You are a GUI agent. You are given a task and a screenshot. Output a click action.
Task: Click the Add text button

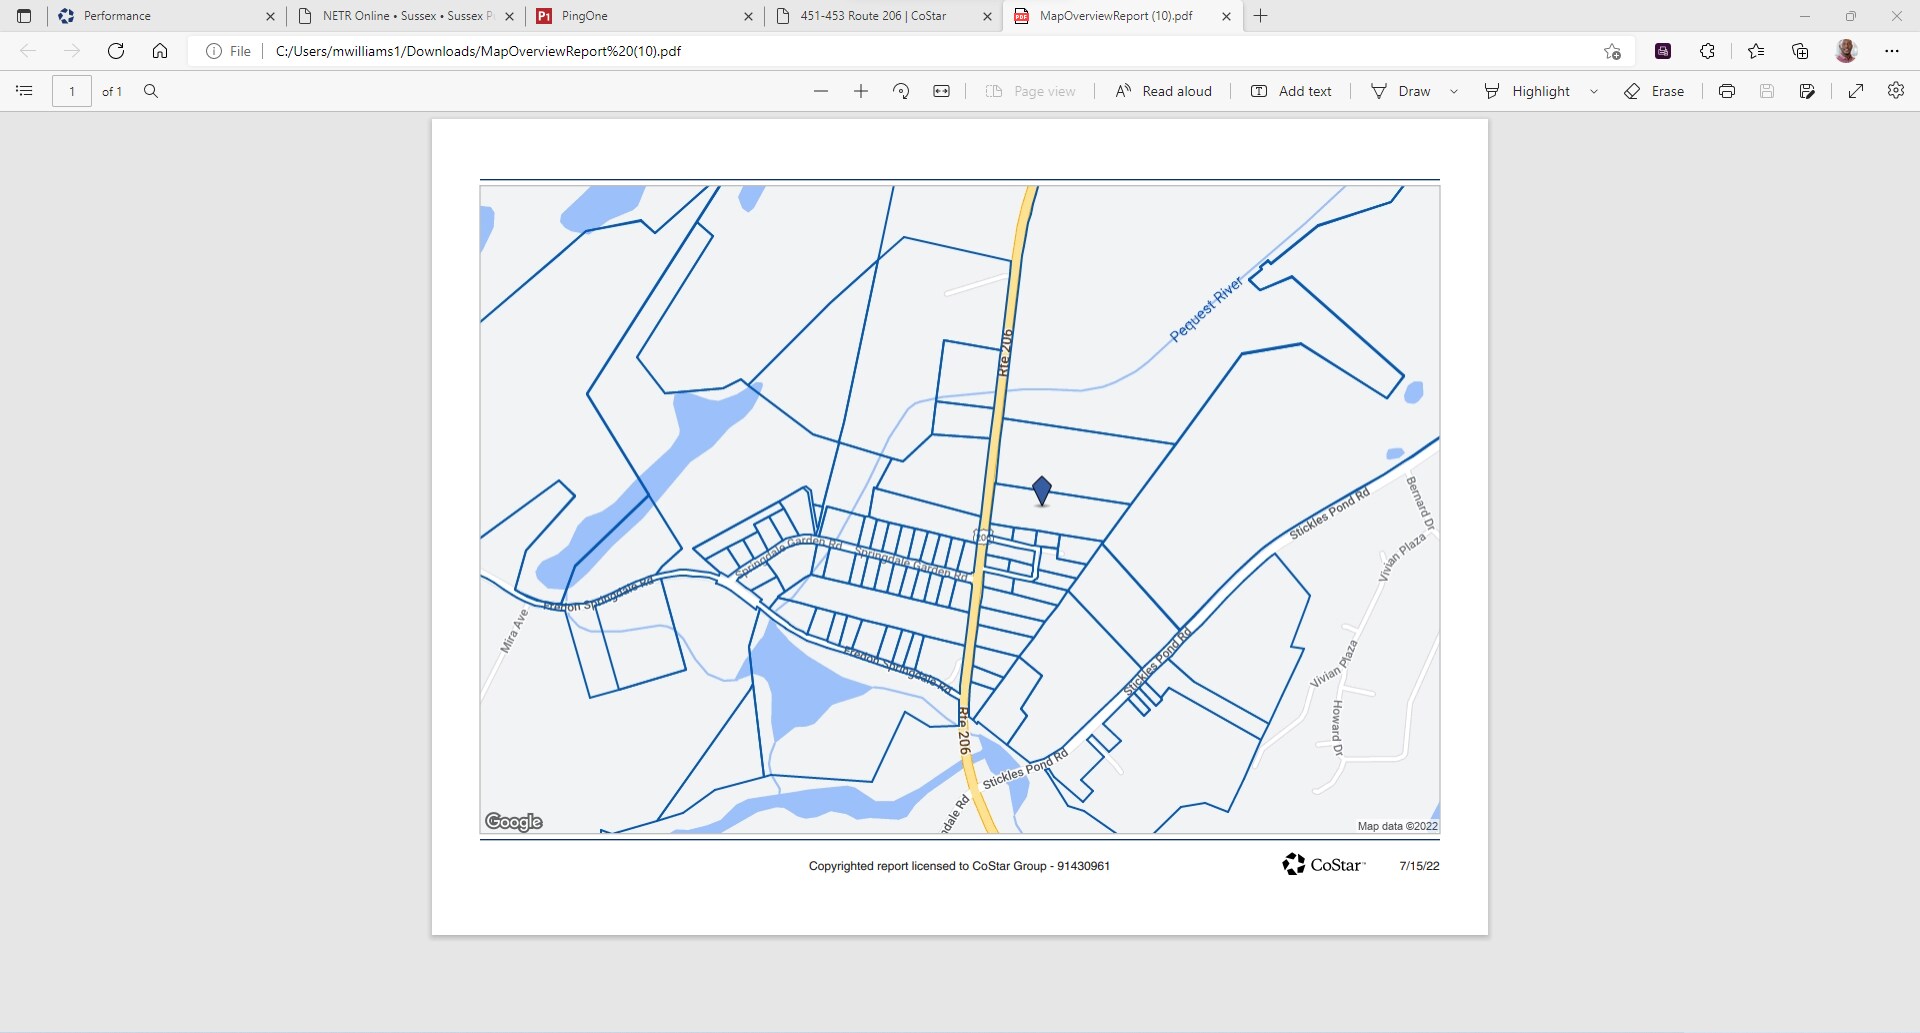pyautogui.click(x=1291, y=91)
